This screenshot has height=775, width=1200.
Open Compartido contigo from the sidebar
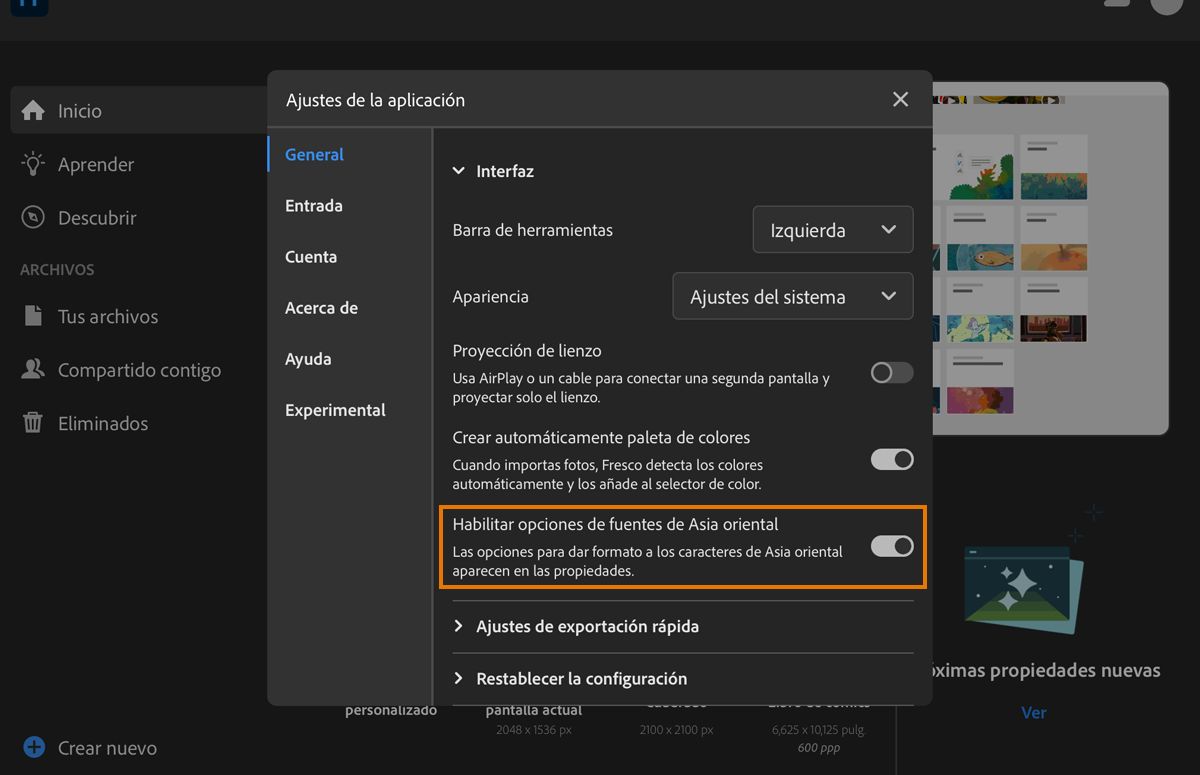pyautogui.click(x=139, y=369)
